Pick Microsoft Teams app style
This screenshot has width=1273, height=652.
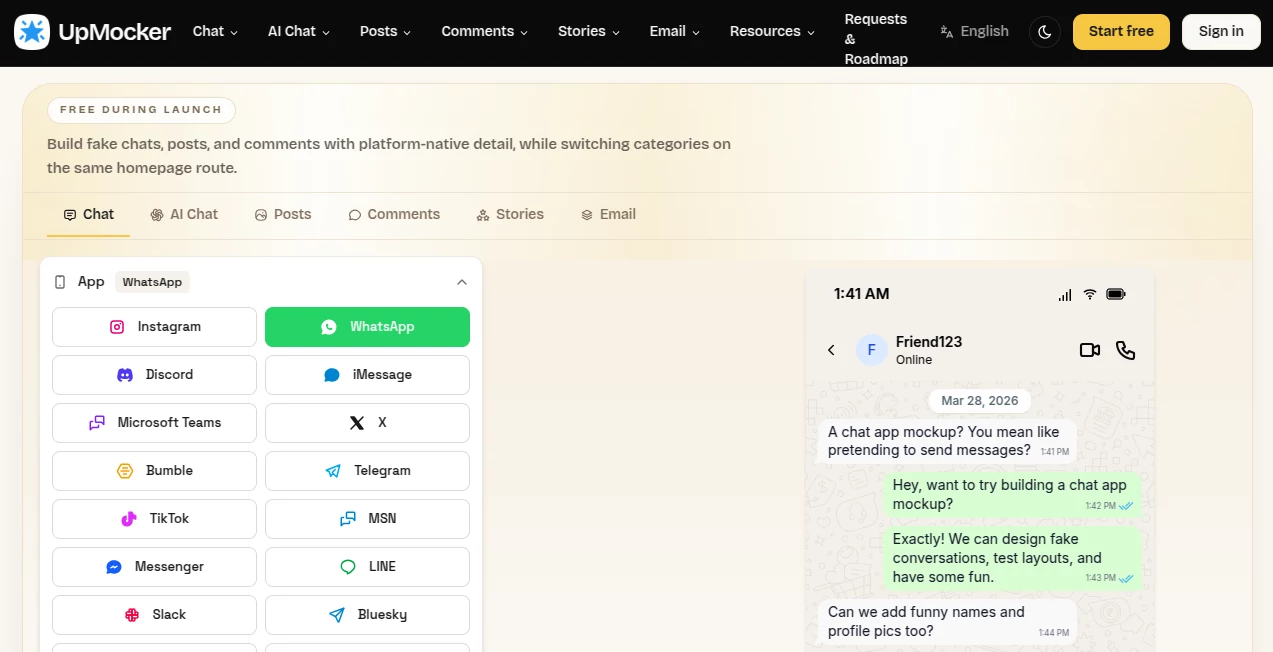coord(154,423)
